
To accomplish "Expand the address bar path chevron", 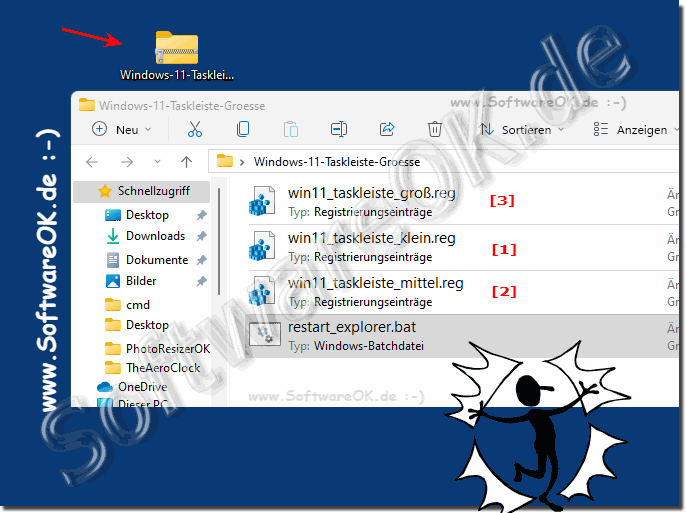I will coord(242,162).
